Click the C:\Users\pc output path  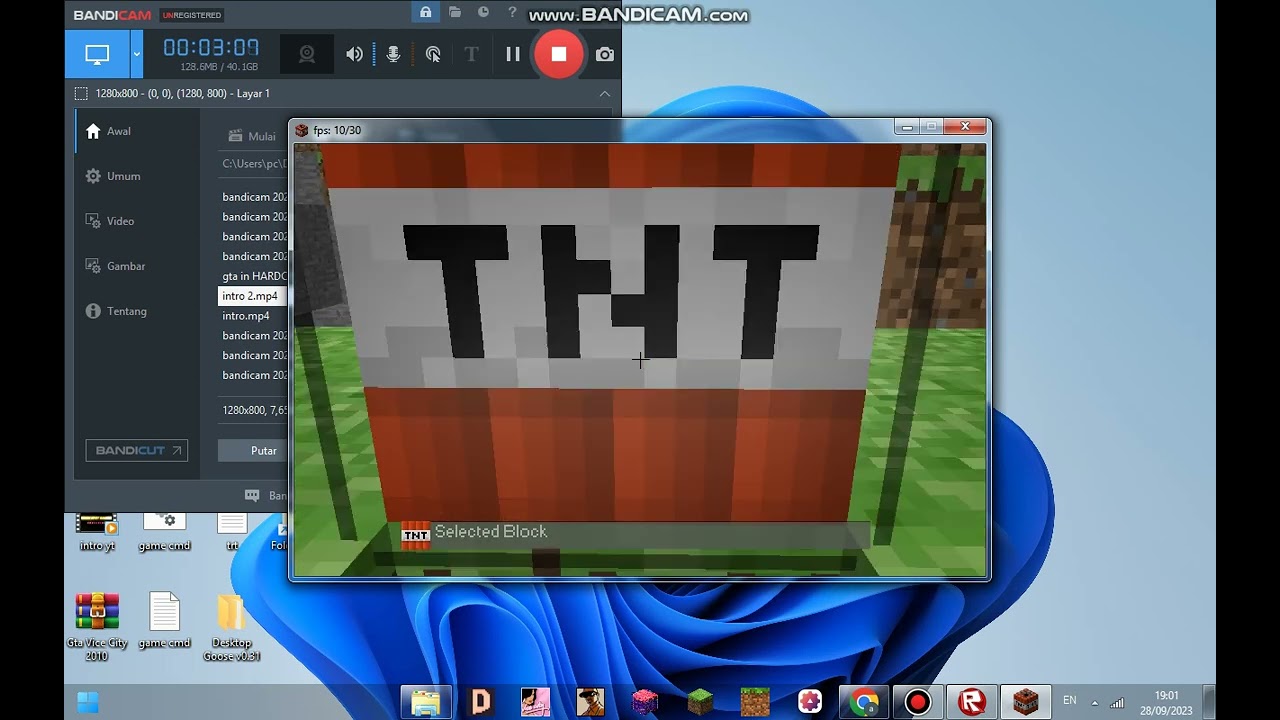pos(255,163)
